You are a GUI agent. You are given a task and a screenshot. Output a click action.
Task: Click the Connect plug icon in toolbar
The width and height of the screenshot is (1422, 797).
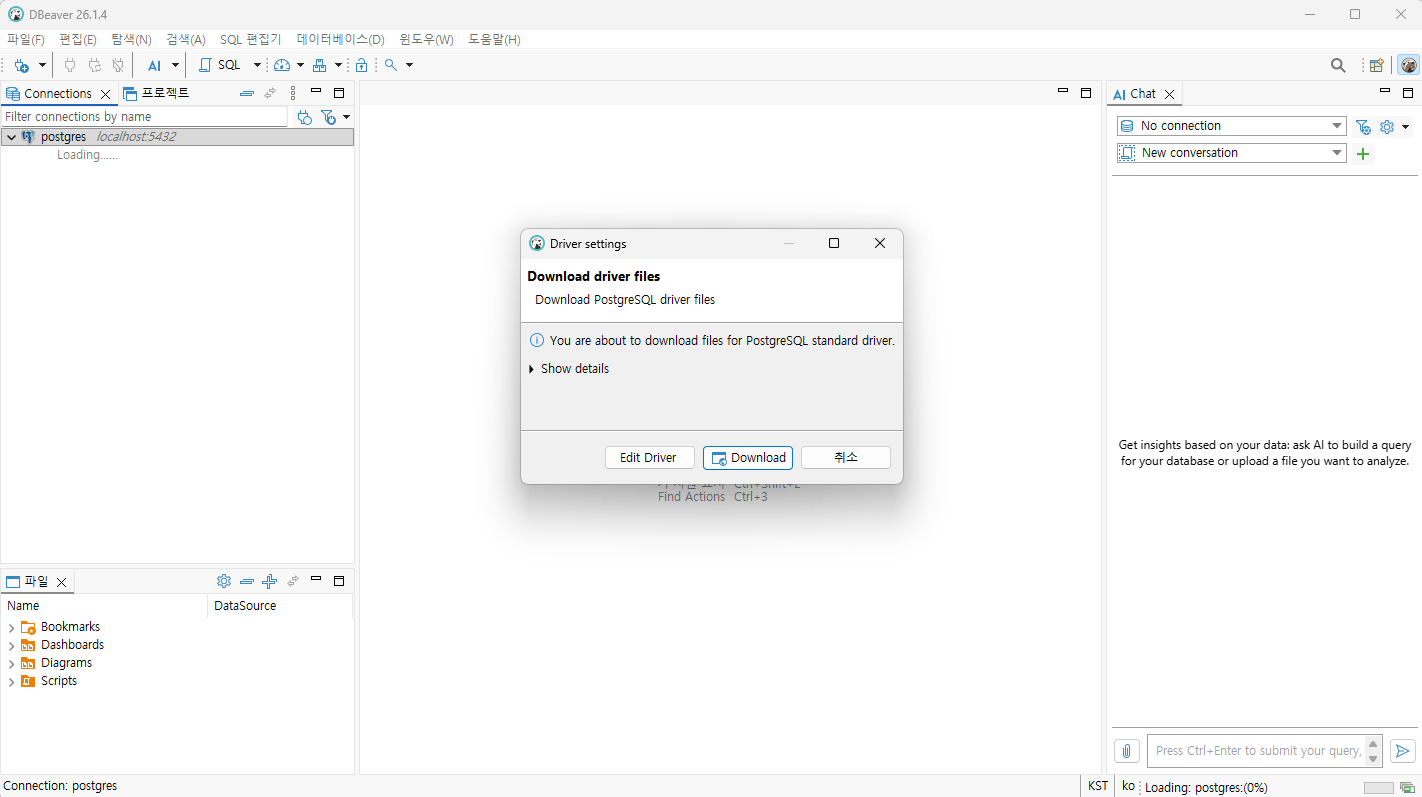coord(70,65)
